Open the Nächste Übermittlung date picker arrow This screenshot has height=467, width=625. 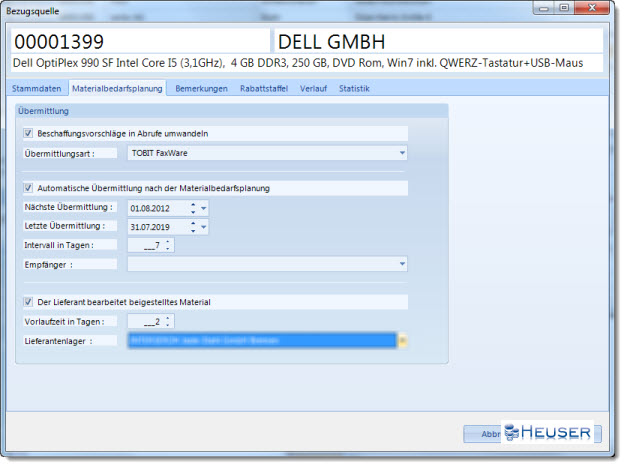click(x=203, y=208)
